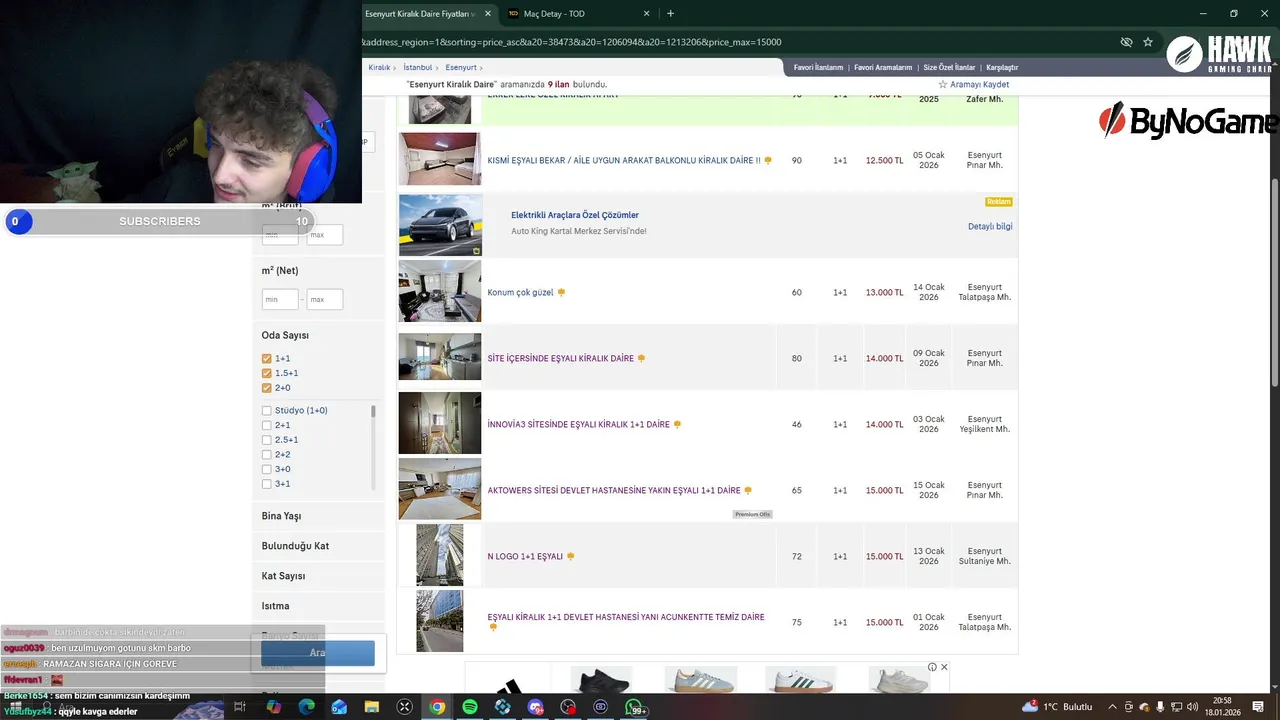Open Spotify from the taskbar
1280x720 pixels.
(470, 707)
